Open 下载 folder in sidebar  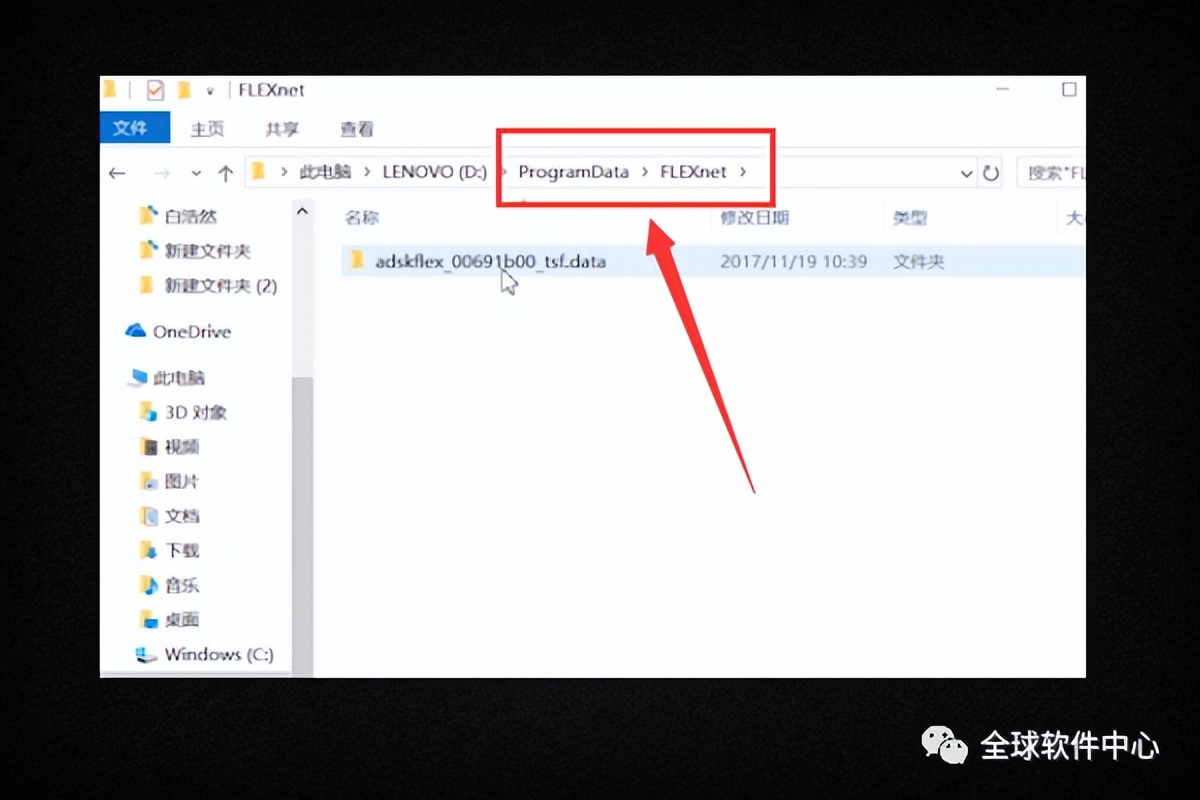coord(182,551)
